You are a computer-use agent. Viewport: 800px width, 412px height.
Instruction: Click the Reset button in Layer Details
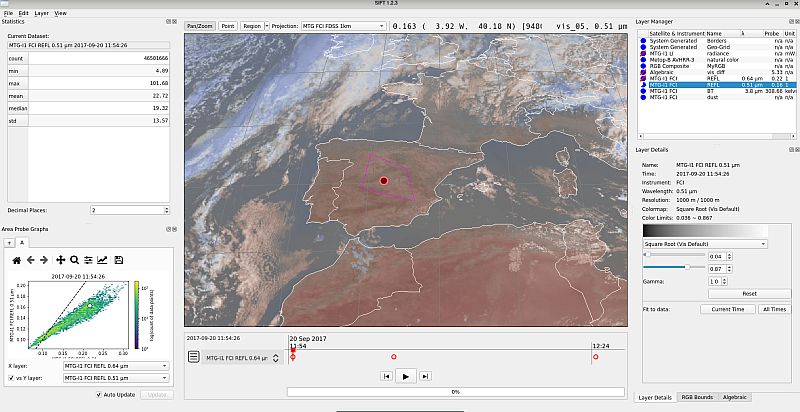749,294
